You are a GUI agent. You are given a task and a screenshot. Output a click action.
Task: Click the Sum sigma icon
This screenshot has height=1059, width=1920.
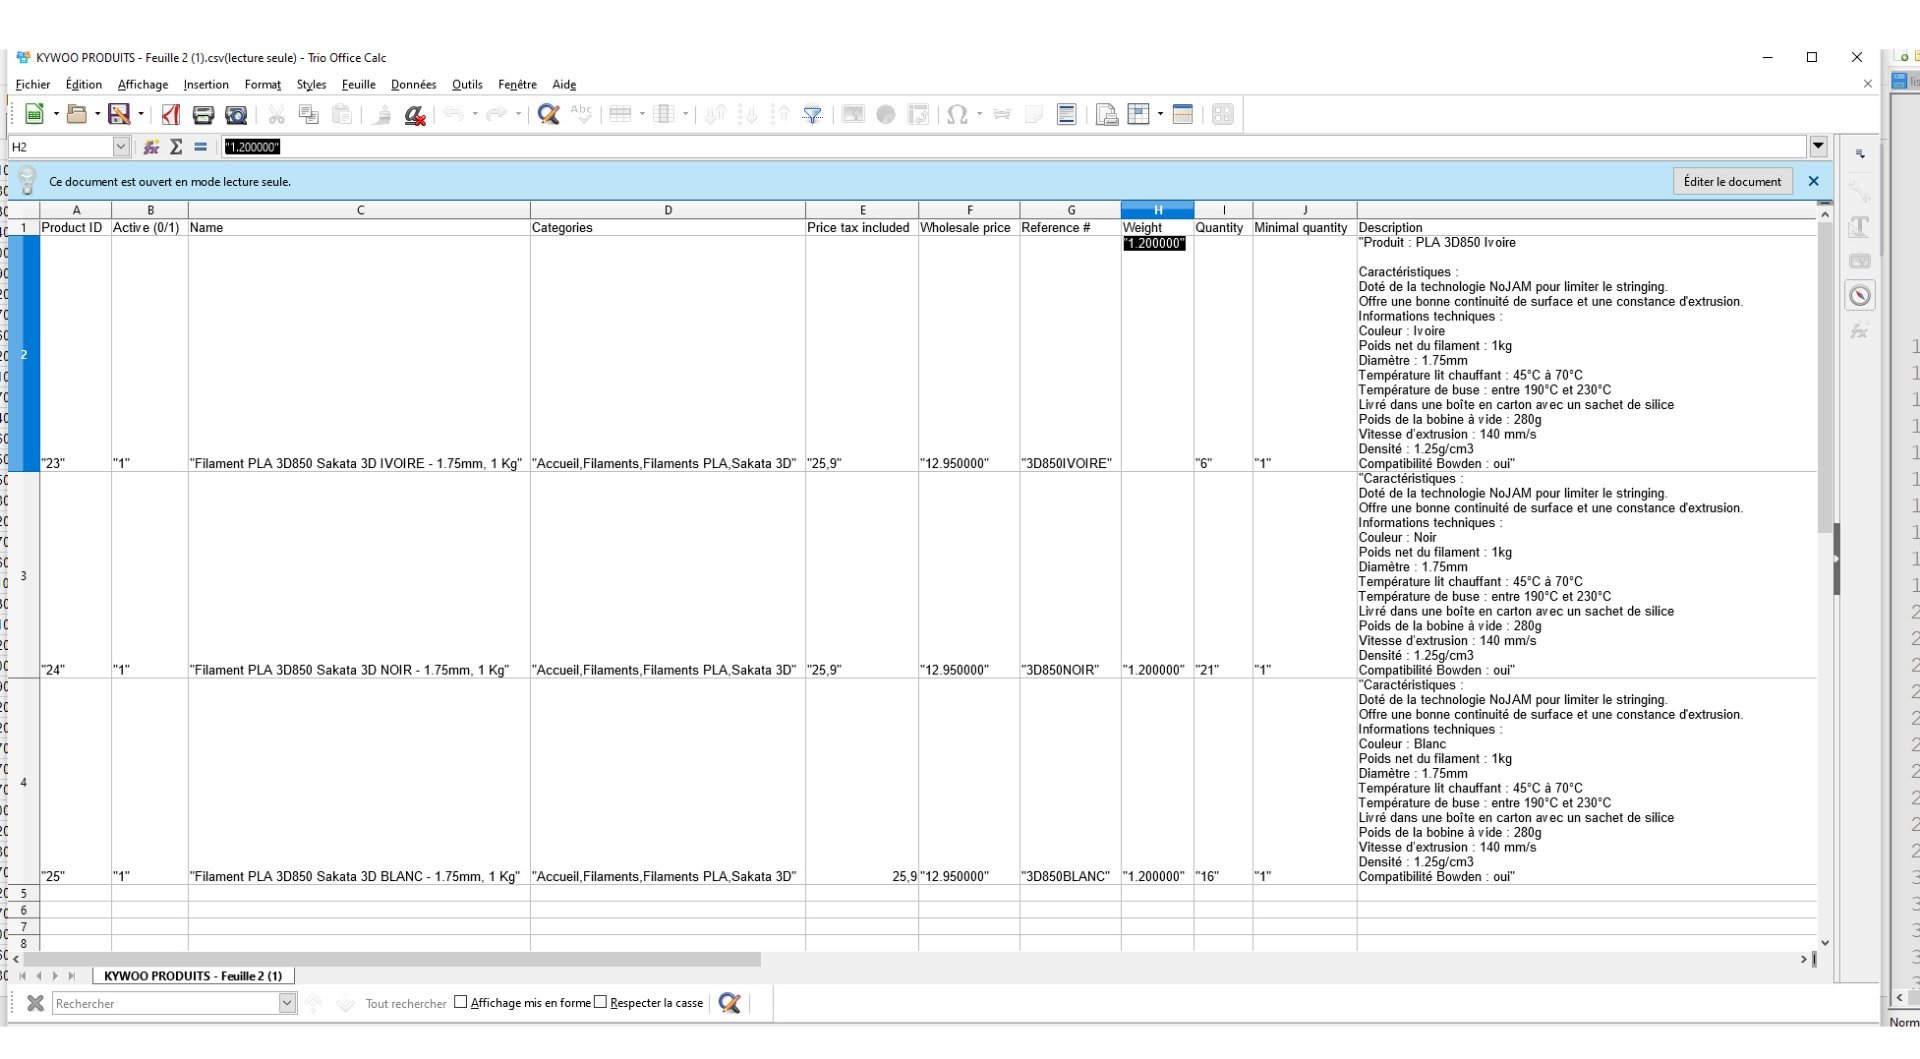click(x=176, y=147)
